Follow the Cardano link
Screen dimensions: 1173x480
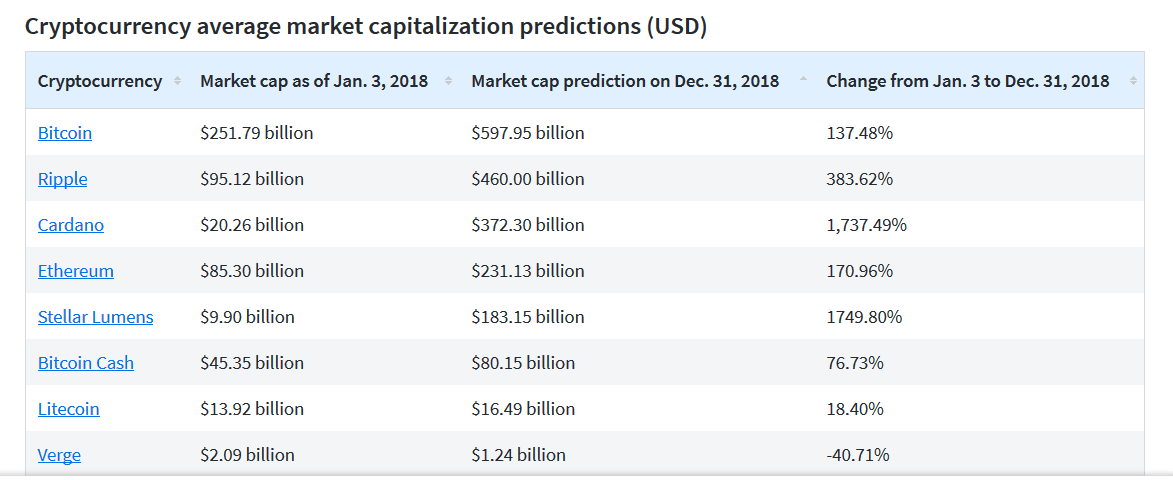[71, 225]
